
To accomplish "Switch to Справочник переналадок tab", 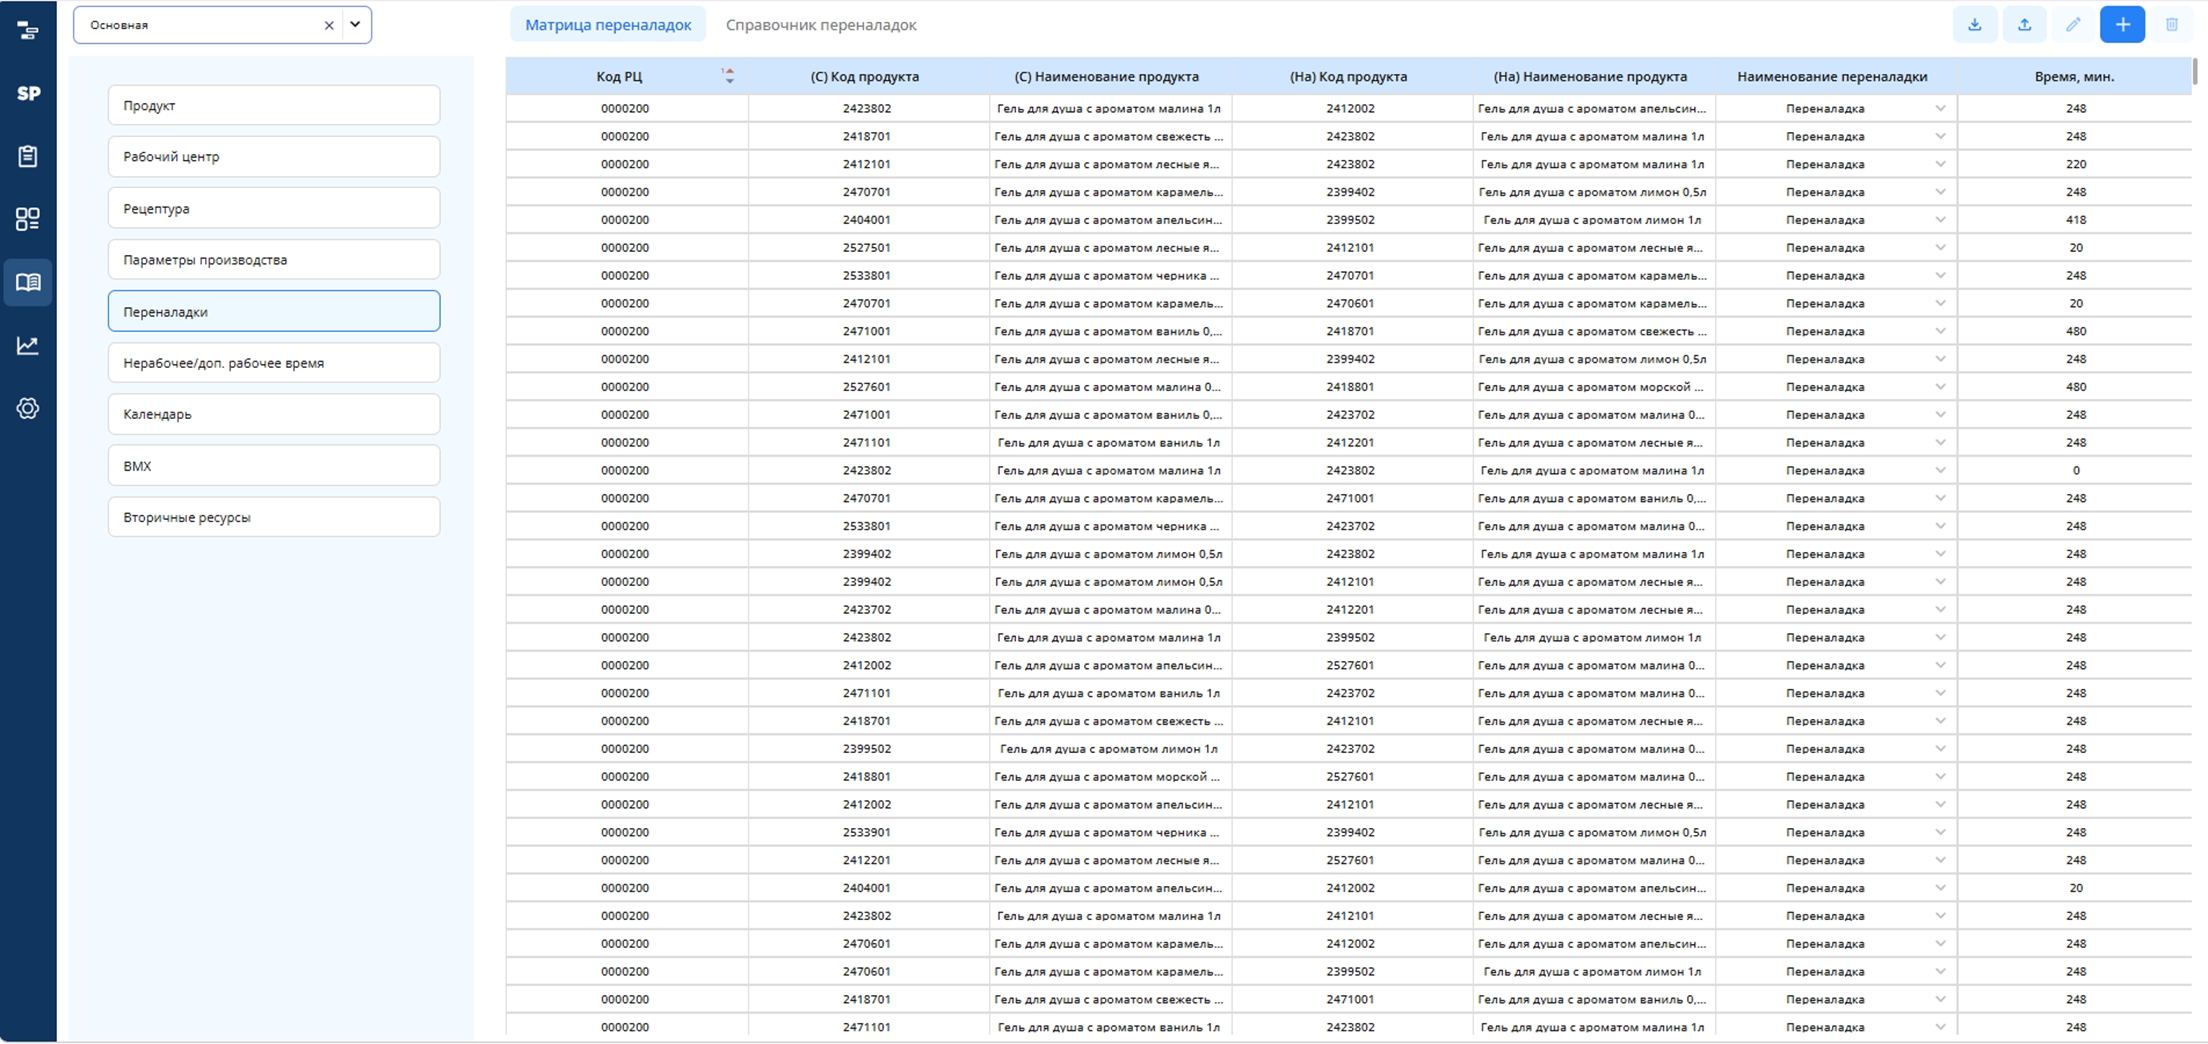I will click(821, 25).
